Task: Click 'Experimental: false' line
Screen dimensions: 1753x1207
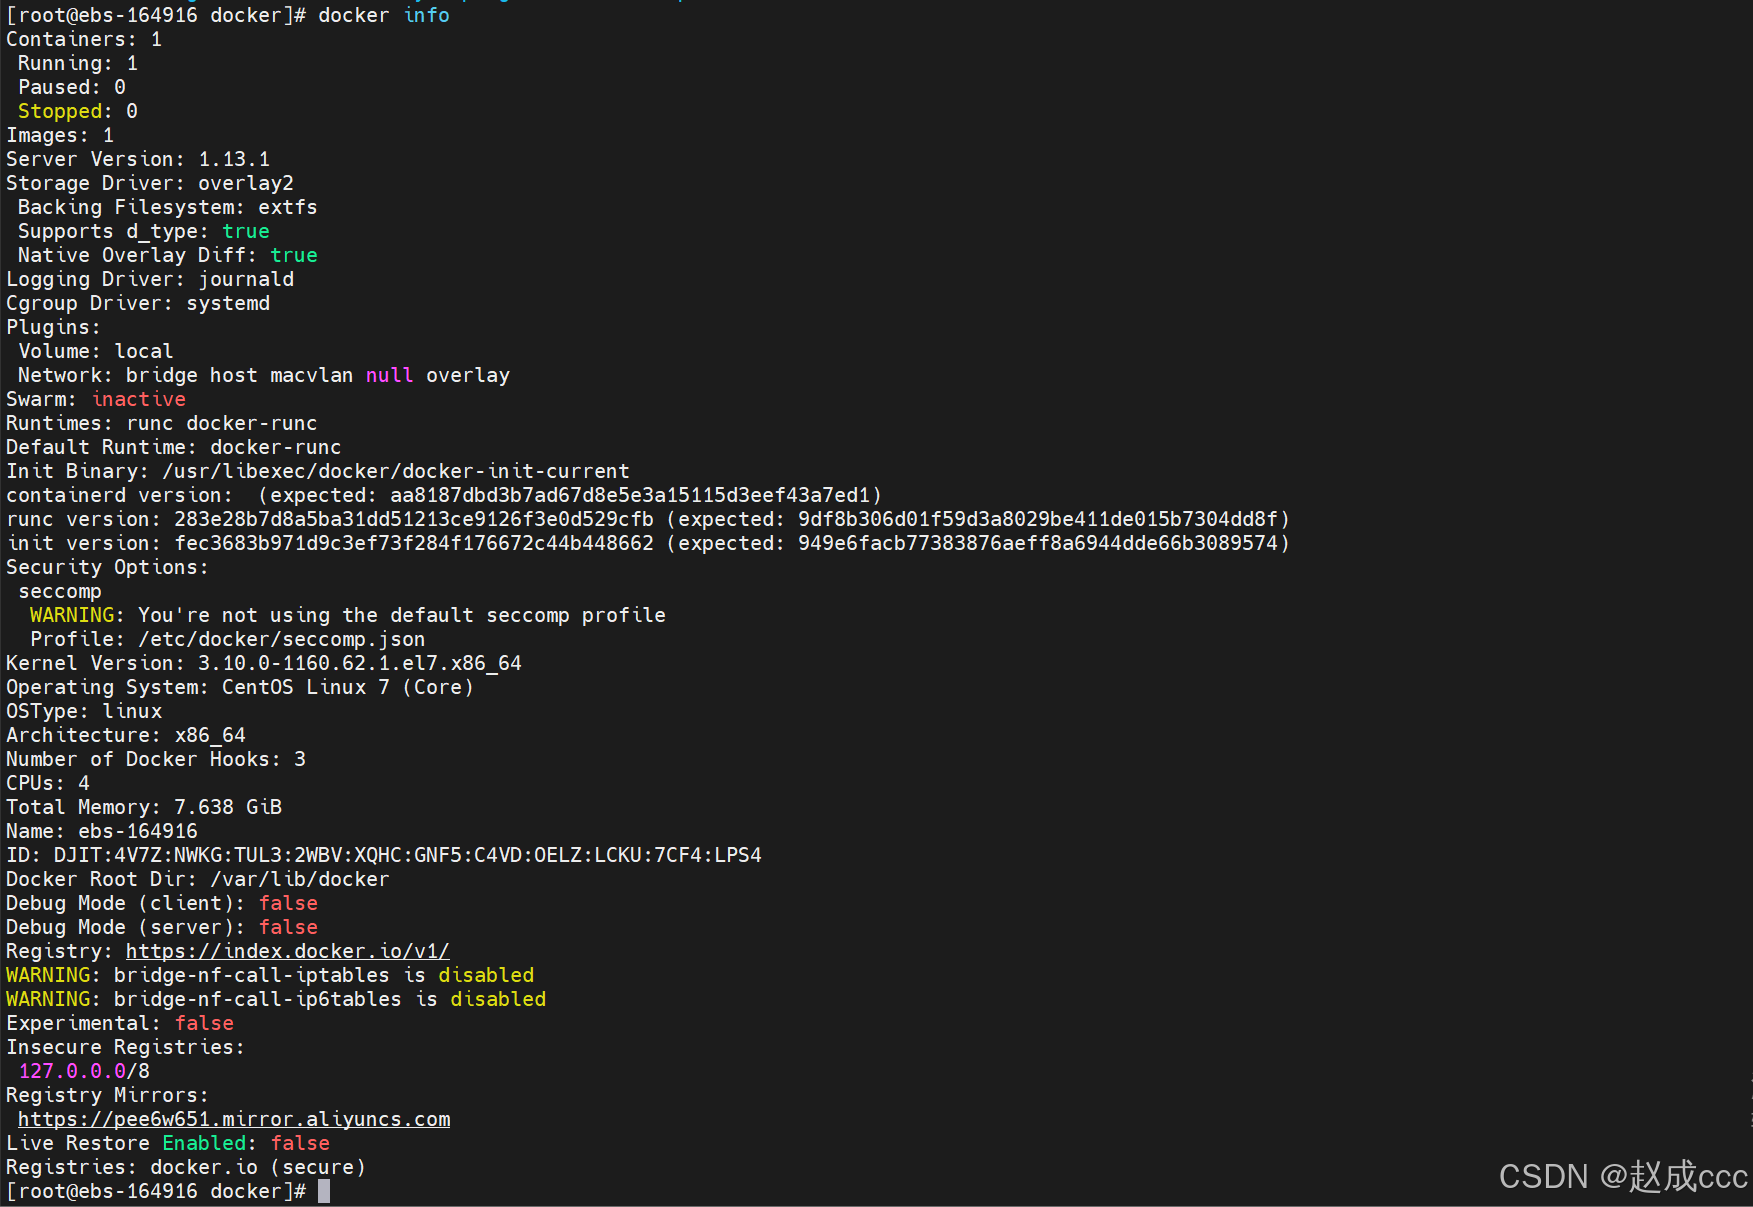Action: click(120, 1023)
